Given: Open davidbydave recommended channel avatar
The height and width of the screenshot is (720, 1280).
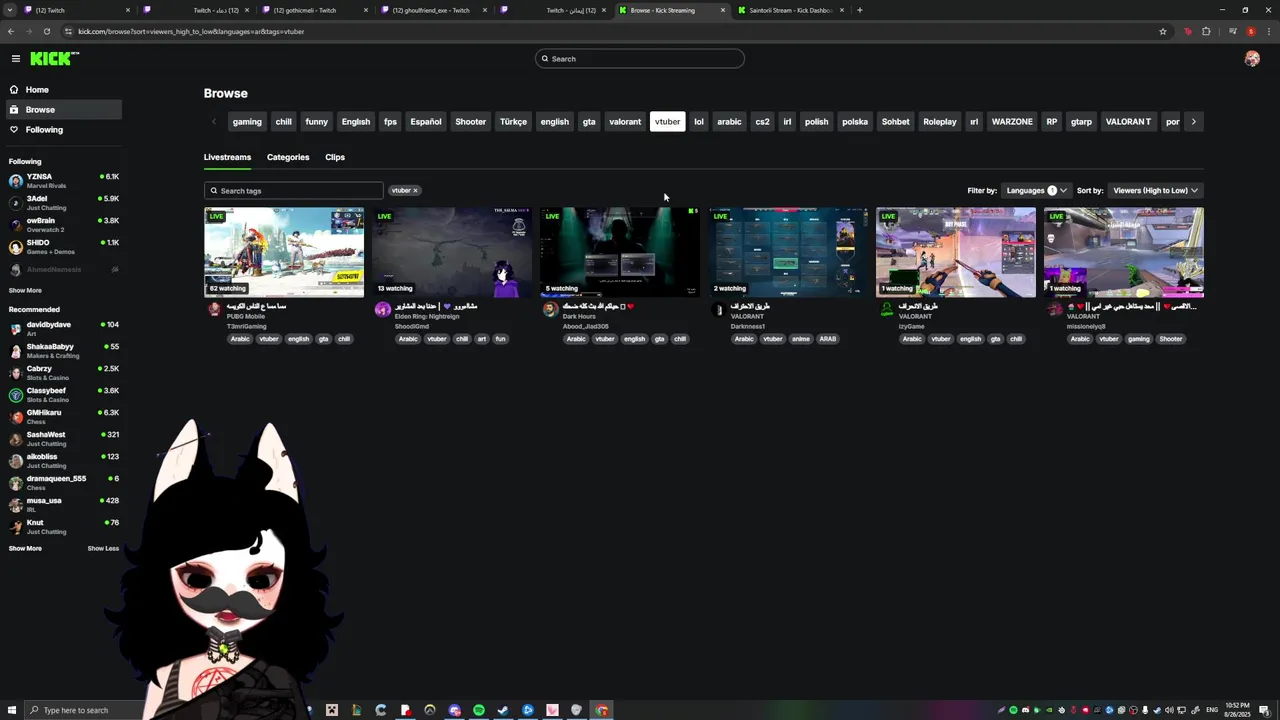Looking at the screenshot, I should (x=16, y=329).
